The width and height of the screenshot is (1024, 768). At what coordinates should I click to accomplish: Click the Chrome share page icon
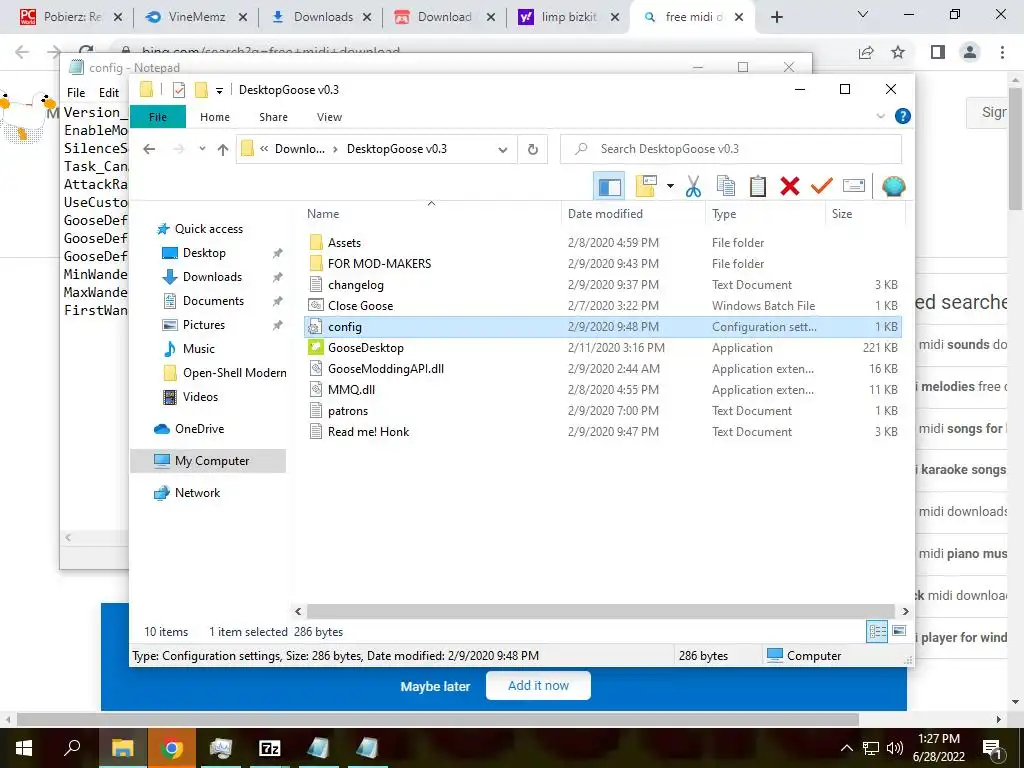[866, 52]
